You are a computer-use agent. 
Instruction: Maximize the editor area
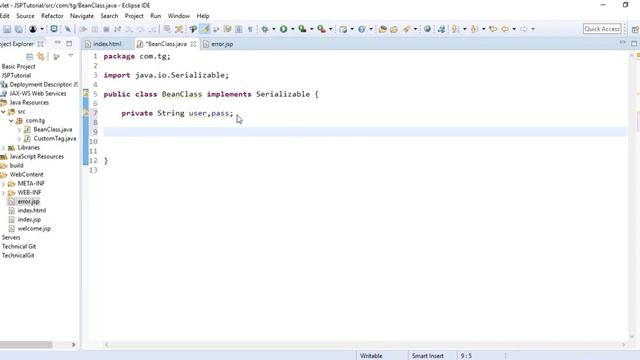pos(634,43)
